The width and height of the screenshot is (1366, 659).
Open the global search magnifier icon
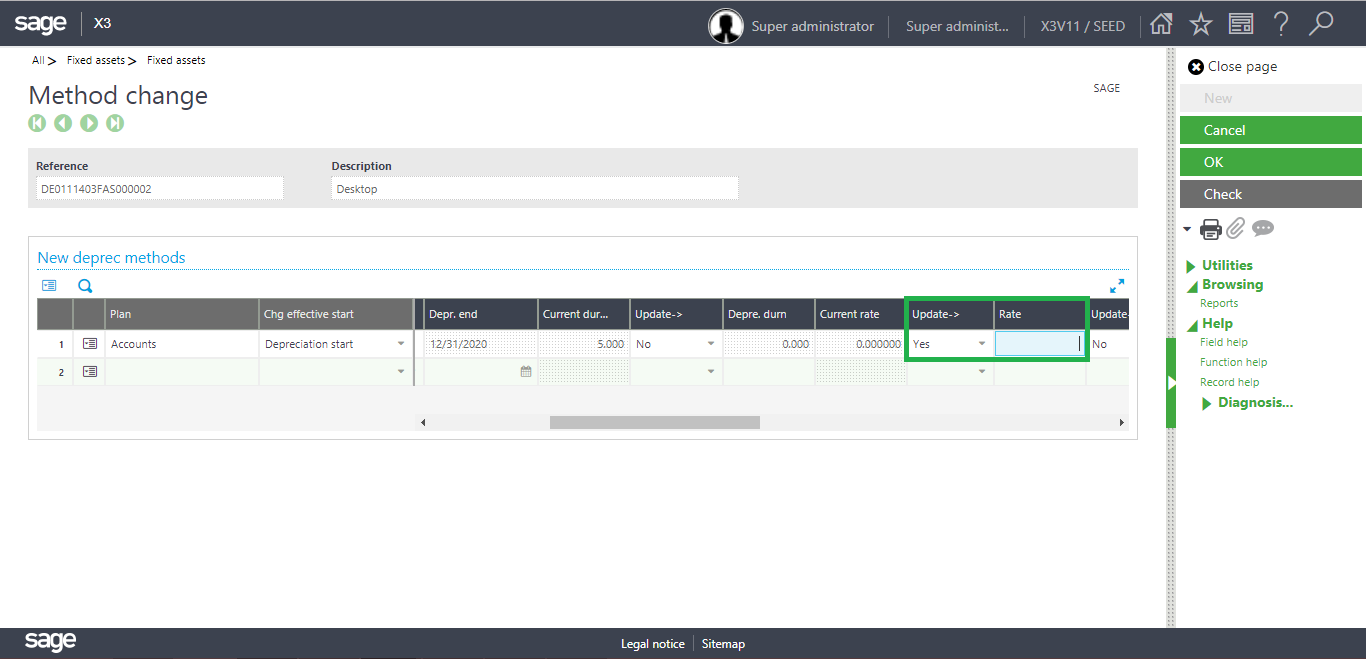tap(1321, 23)
